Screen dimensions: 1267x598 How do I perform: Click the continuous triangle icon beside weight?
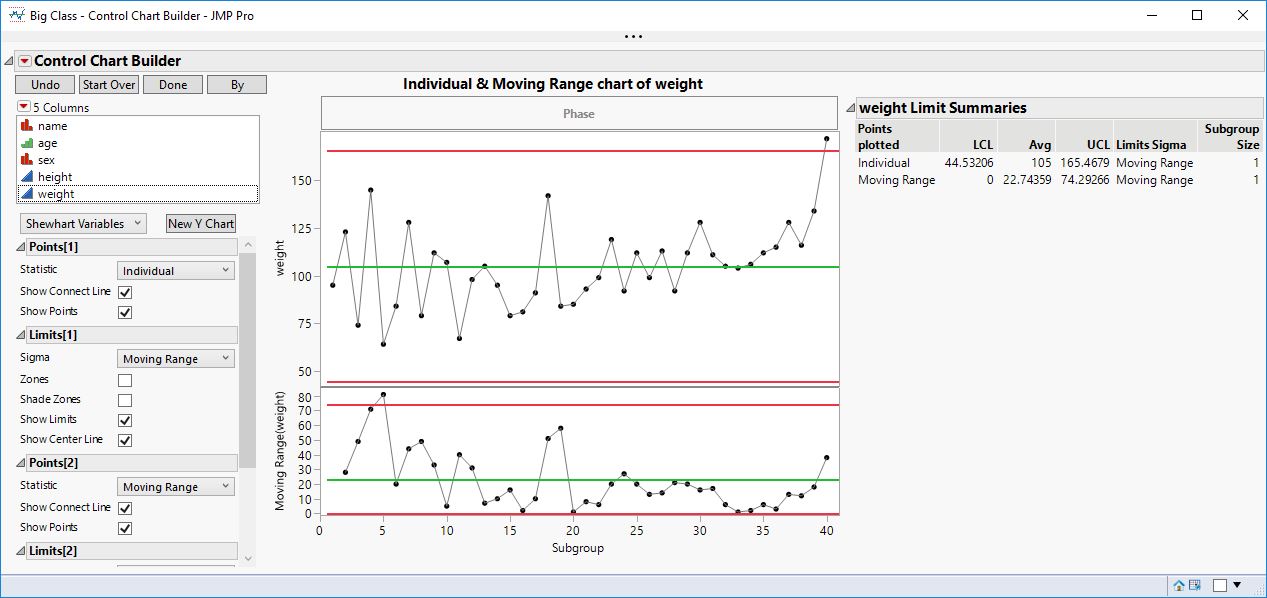click(29, 194)
